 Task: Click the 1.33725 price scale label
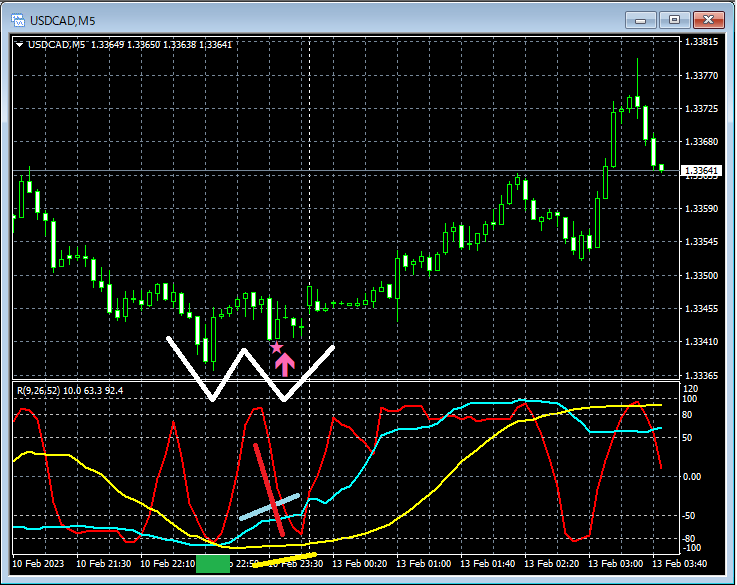click(702, 109)
